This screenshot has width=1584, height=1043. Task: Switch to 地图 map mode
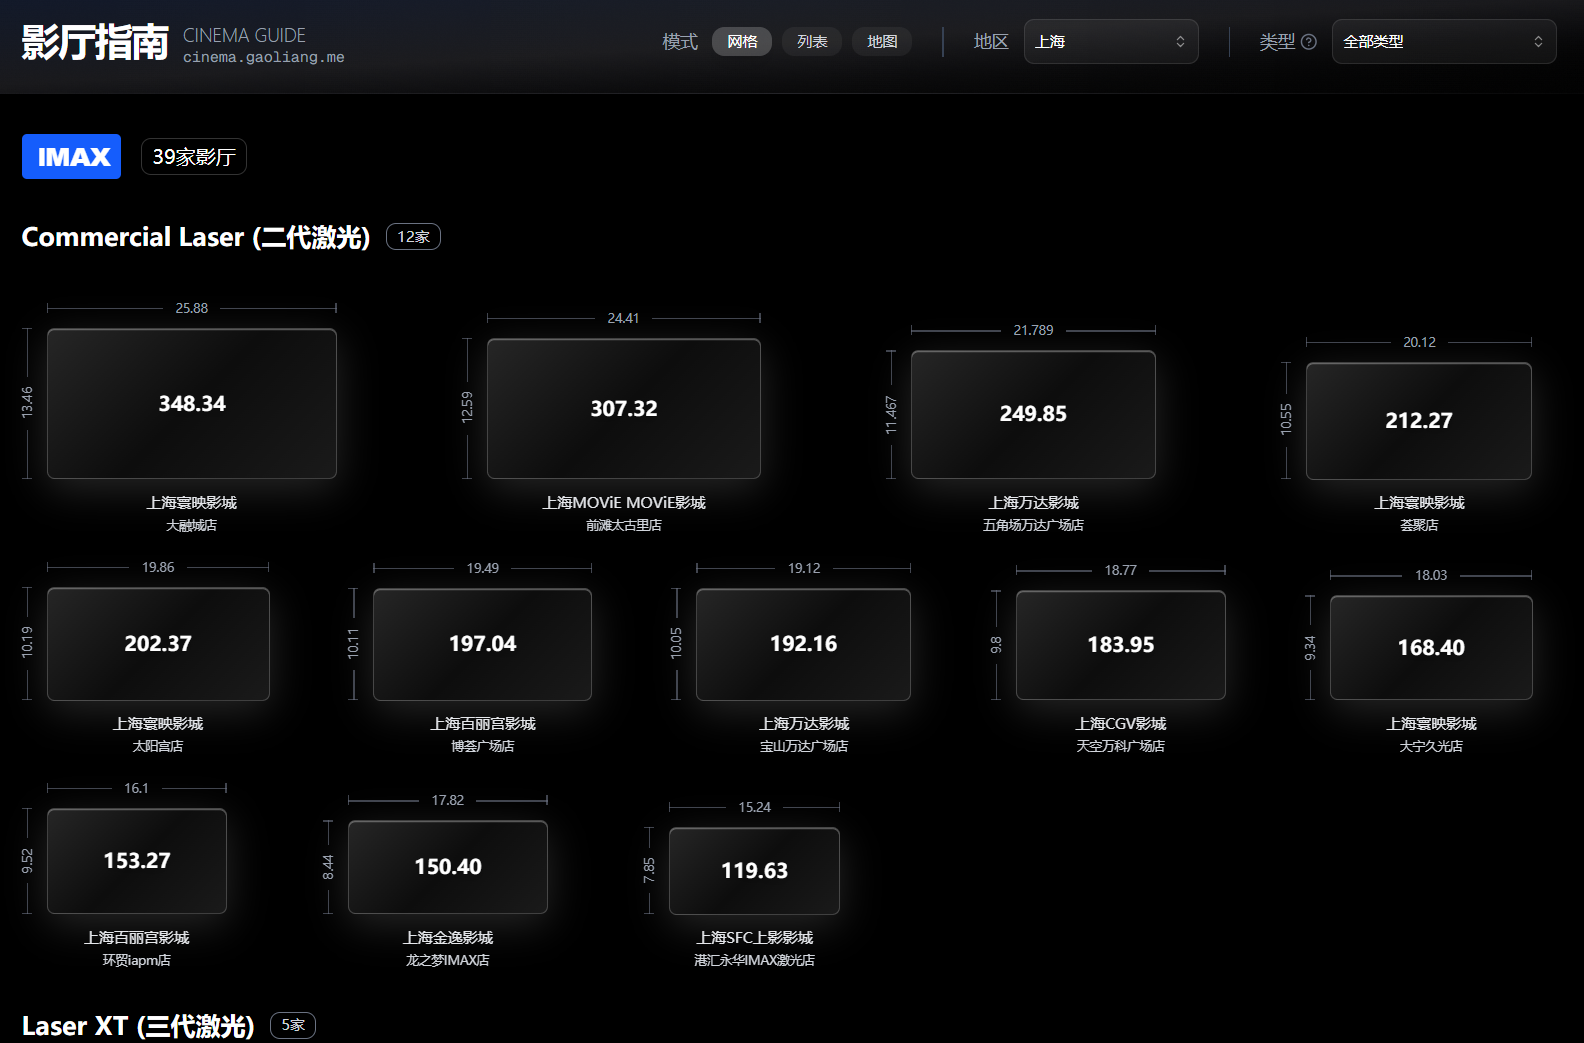(881, 42)
